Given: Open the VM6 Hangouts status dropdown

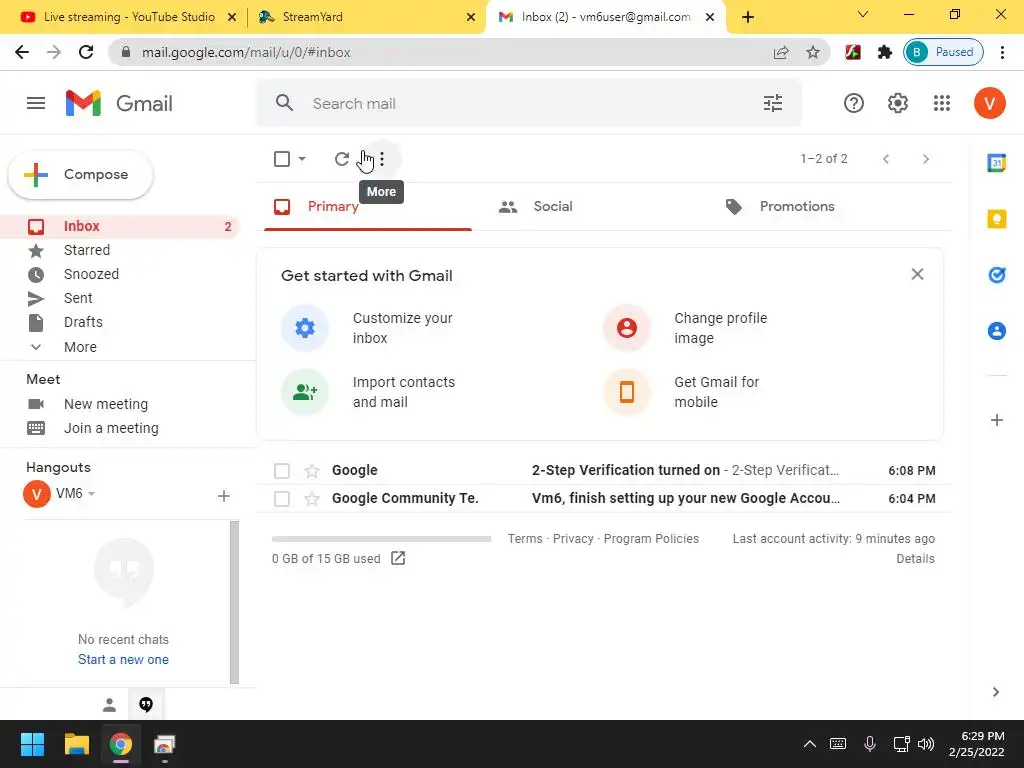Looking at the screenshot, I should click(x=91, y=494).
